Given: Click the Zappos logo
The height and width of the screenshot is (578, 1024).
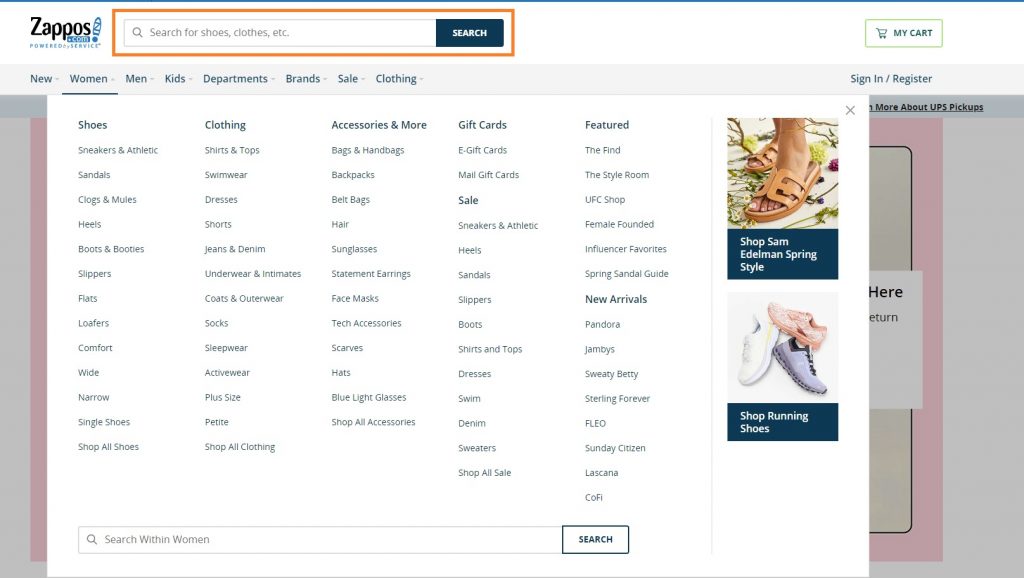Looking at the screenshot, I should (x=65, y=32).
